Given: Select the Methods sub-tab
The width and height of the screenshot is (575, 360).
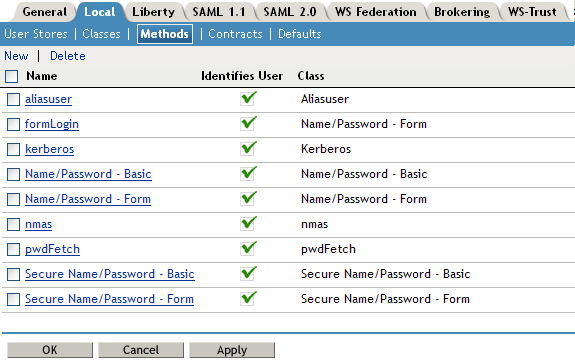Looking at the screenshot, I should point(165,34).
